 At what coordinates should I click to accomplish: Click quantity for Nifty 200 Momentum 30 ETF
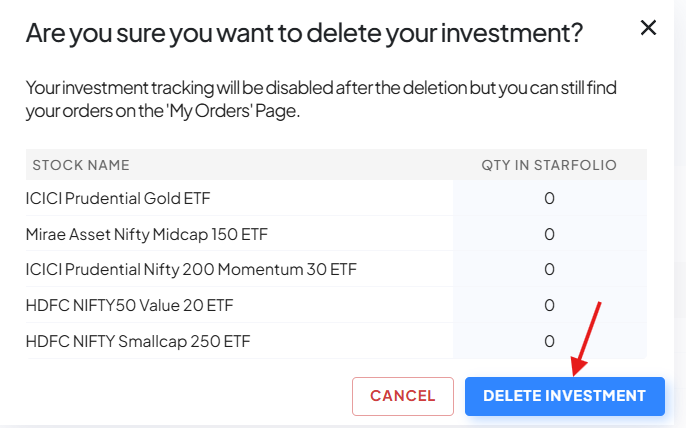pyautogui.click(x=549, y=270)
